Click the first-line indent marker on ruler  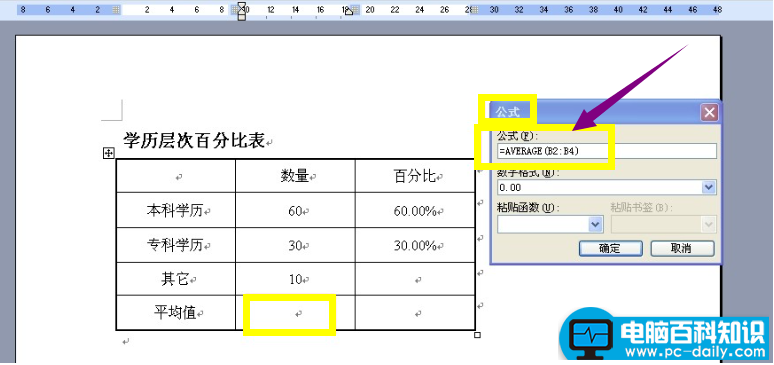(x=242, y=4)
